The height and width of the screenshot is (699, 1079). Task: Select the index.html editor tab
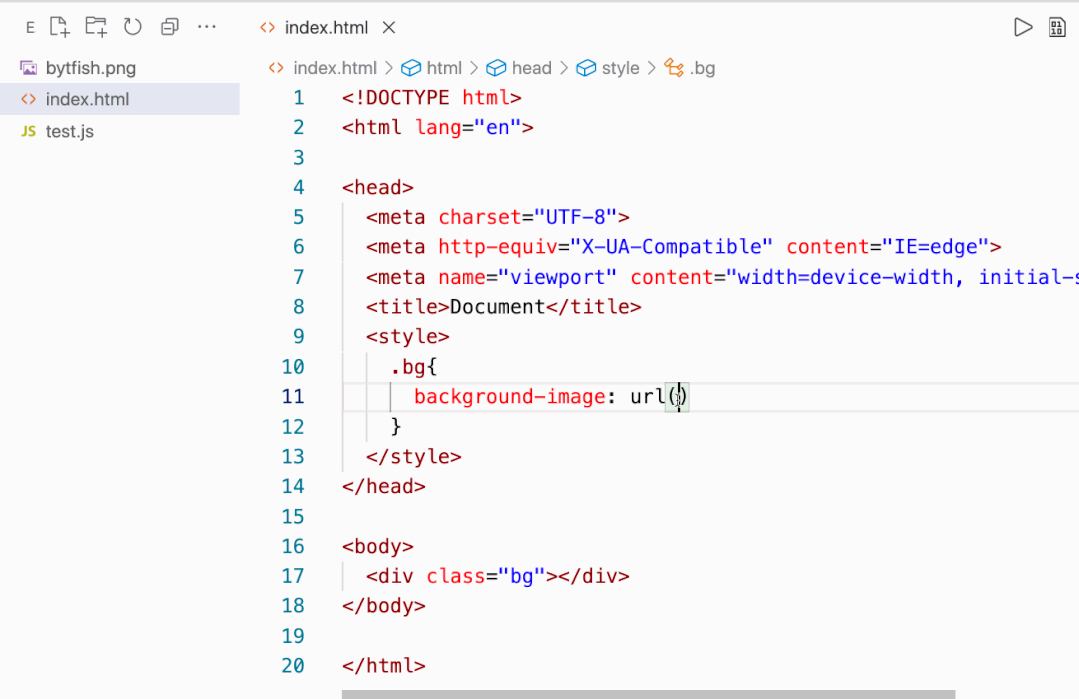(326, 28)
